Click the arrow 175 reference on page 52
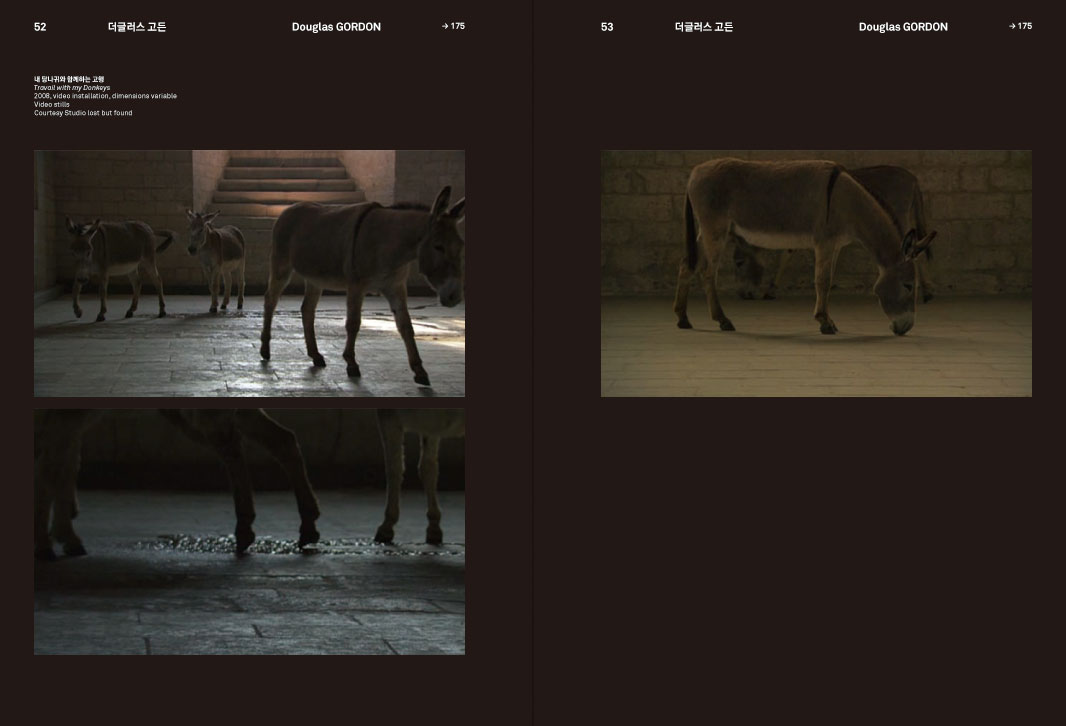1066x726 pixels. 453,26
